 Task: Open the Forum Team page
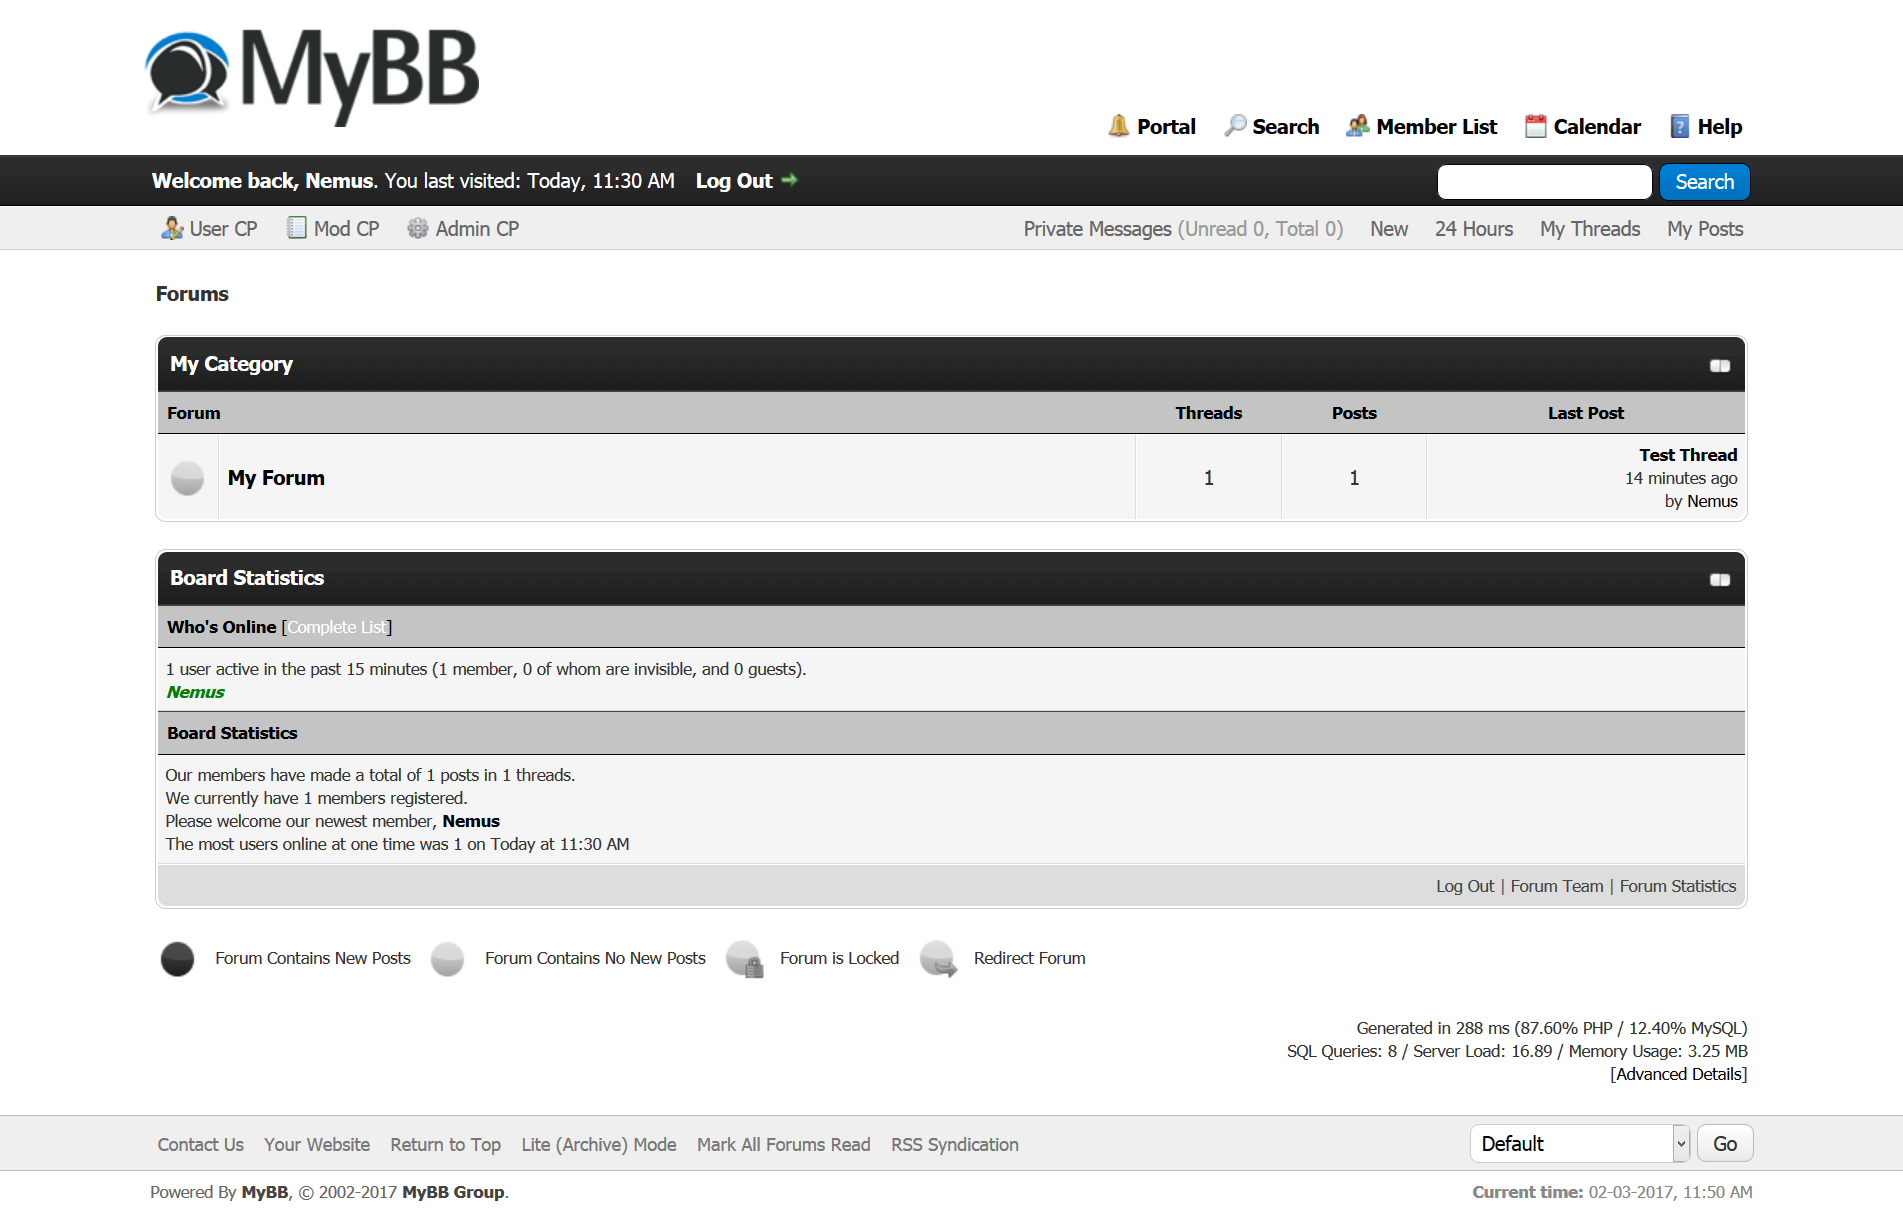pos(1557,885)
